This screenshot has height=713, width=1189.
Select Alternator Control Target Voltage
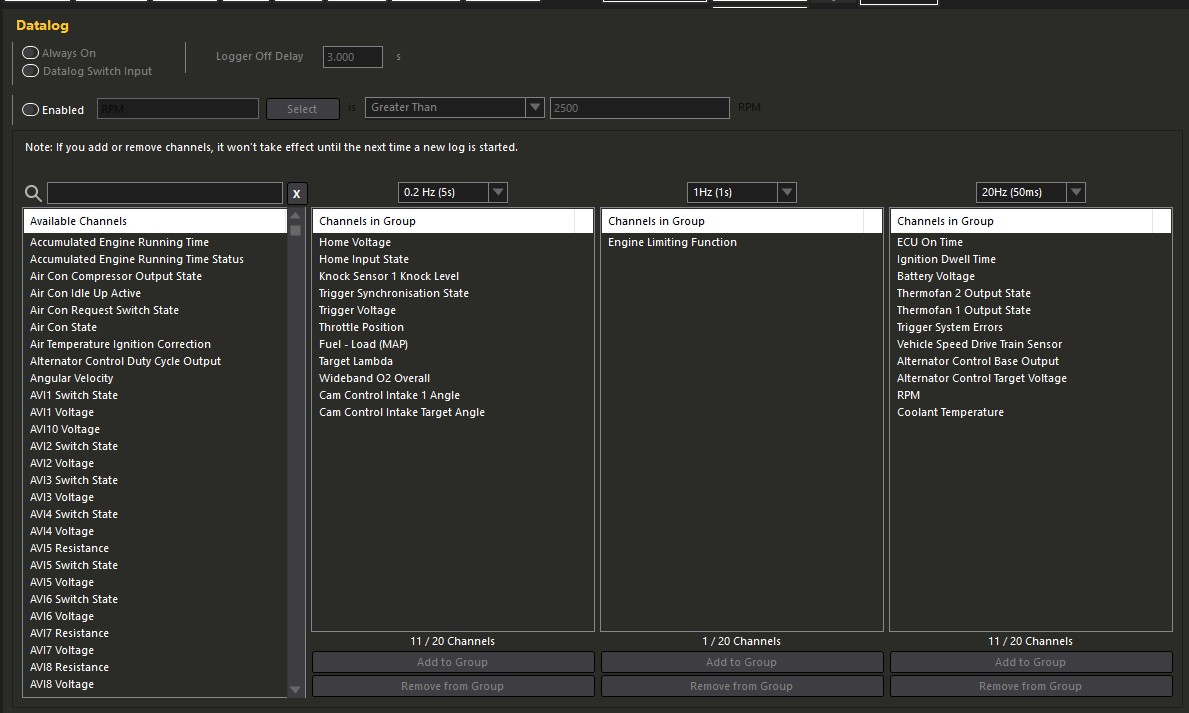(981, 378)
